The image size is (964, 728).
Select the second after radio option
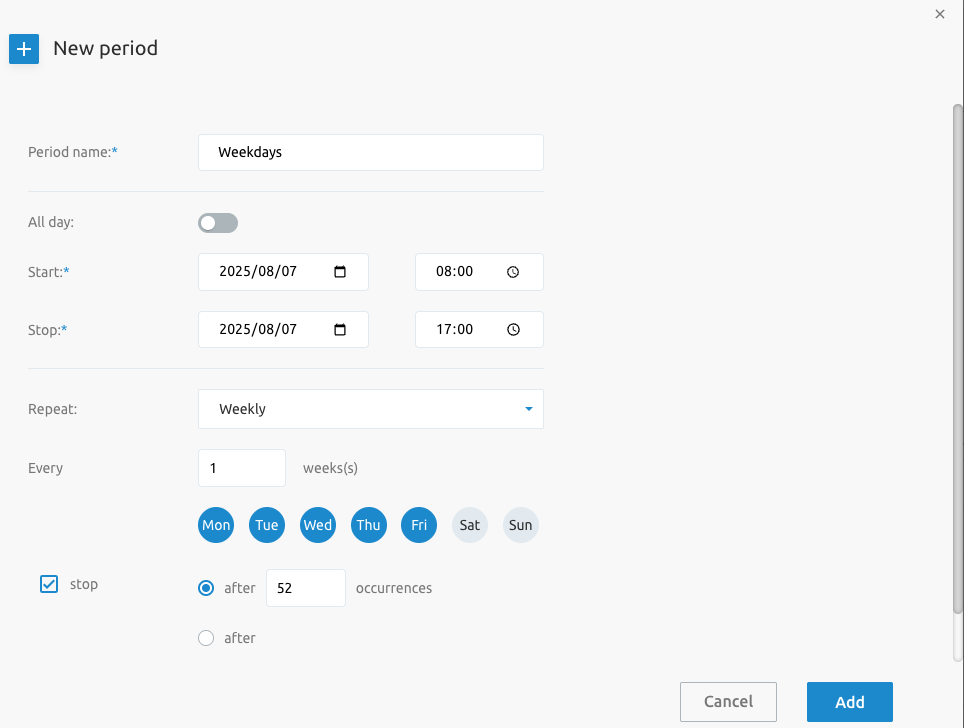[x=206, y=638]
